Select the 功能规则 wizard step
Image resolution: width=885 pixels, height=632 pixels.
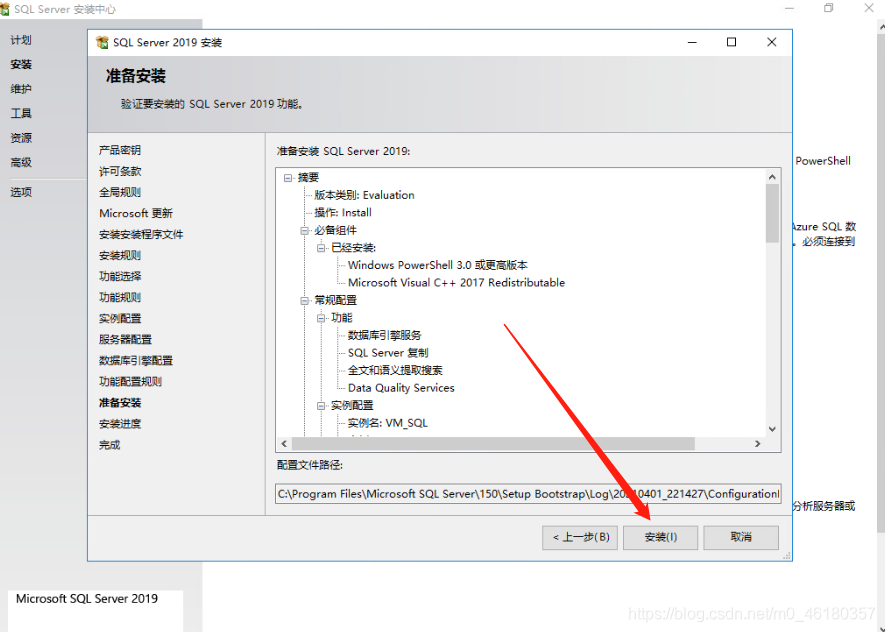(120, 297)
